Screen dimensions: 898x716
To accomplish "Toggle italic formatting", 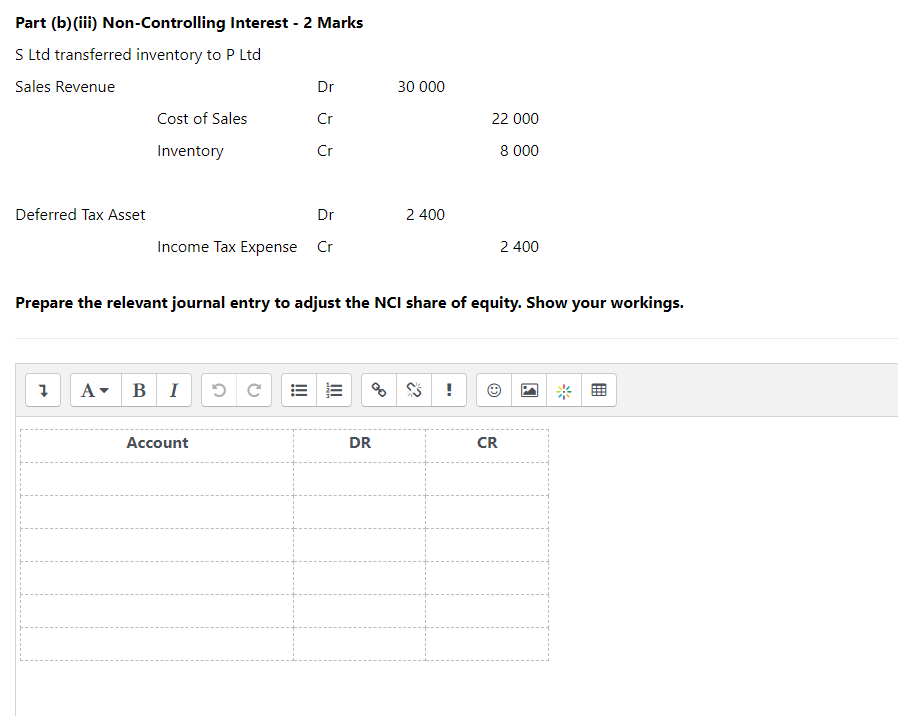I will tap(174, 390).
